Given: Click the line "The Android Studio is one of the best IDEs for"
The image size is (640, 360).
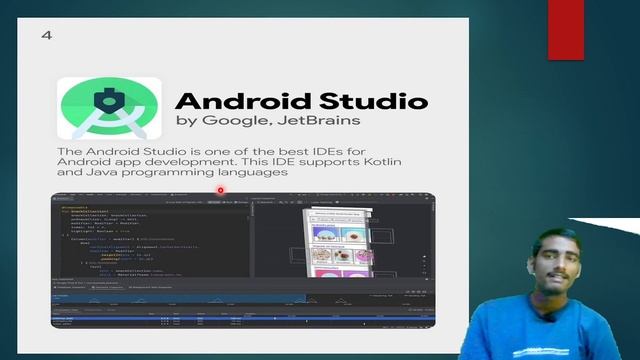Looking at the screenshot, I should tap(211, 151).
